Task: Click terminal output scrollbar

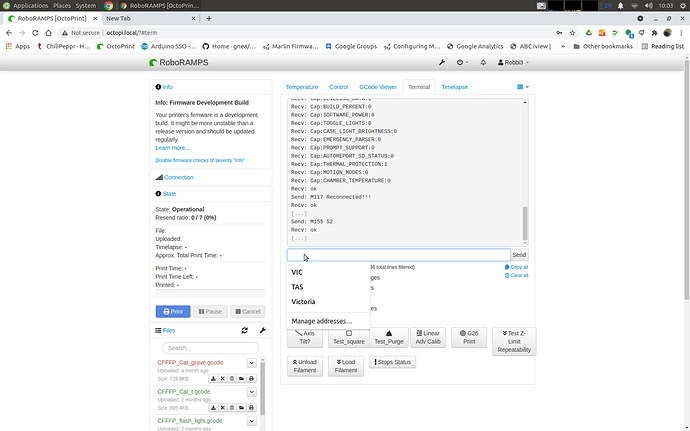Action: 525,223
